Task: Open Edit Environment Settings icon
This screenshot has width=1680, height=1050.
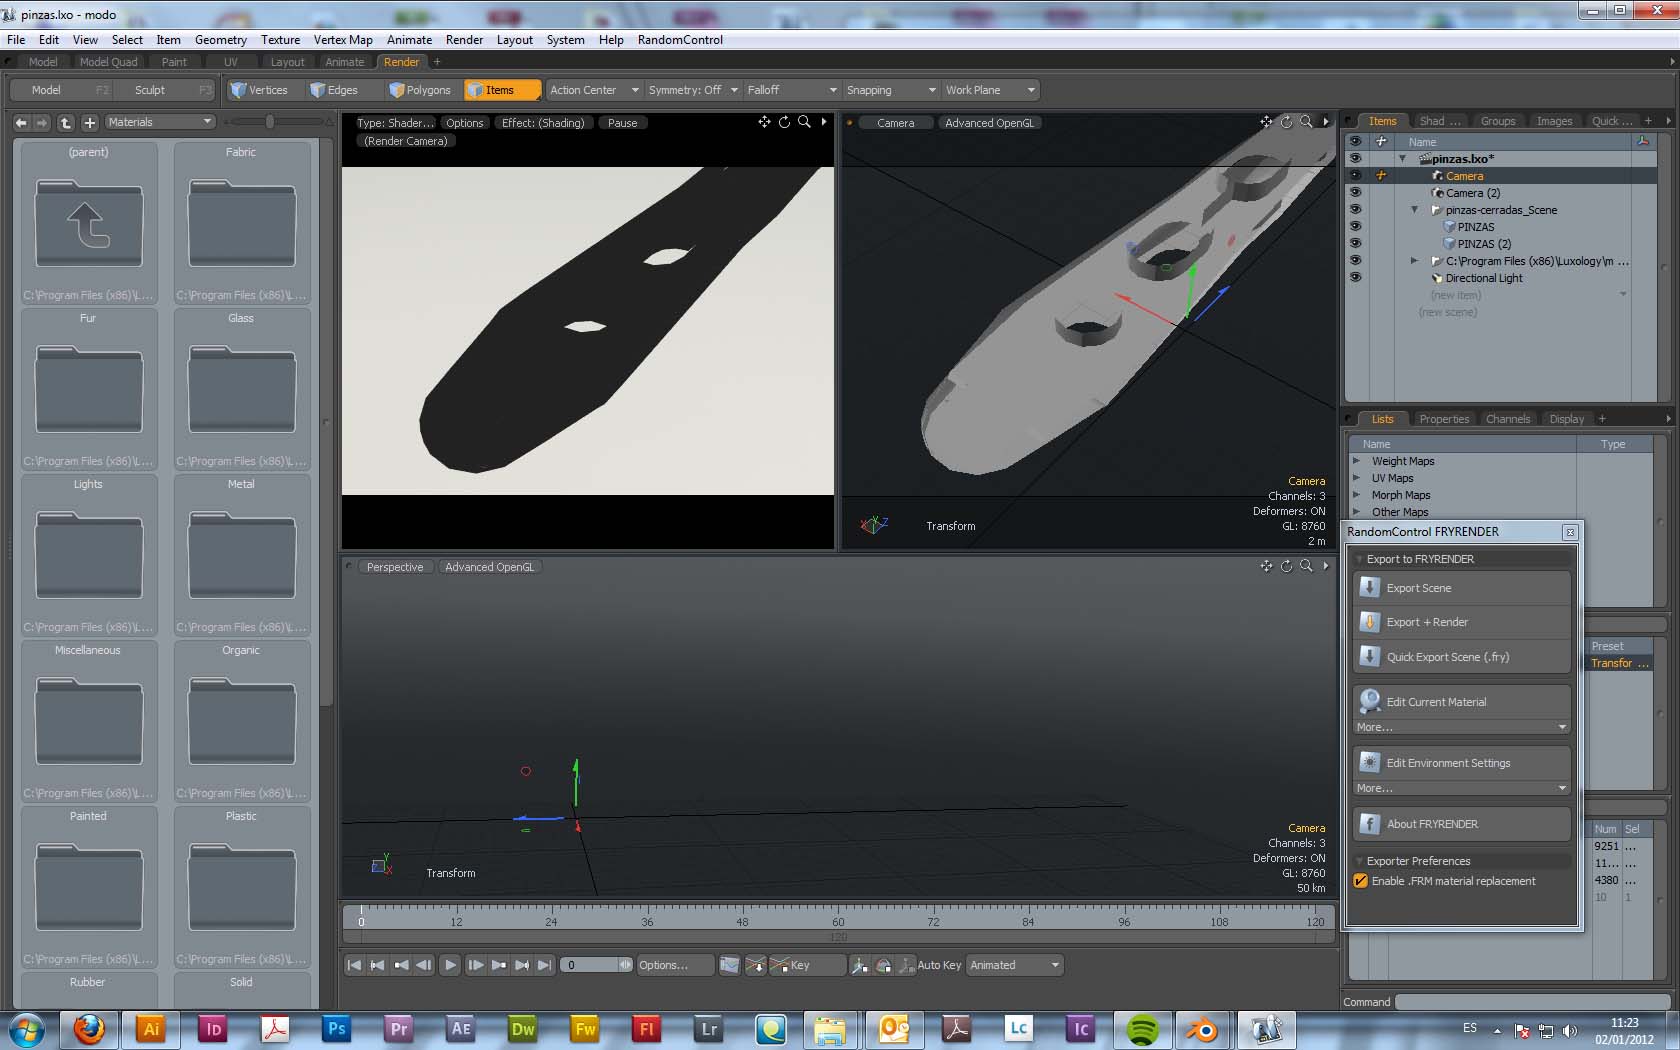Action: (x=1370, y=763)
